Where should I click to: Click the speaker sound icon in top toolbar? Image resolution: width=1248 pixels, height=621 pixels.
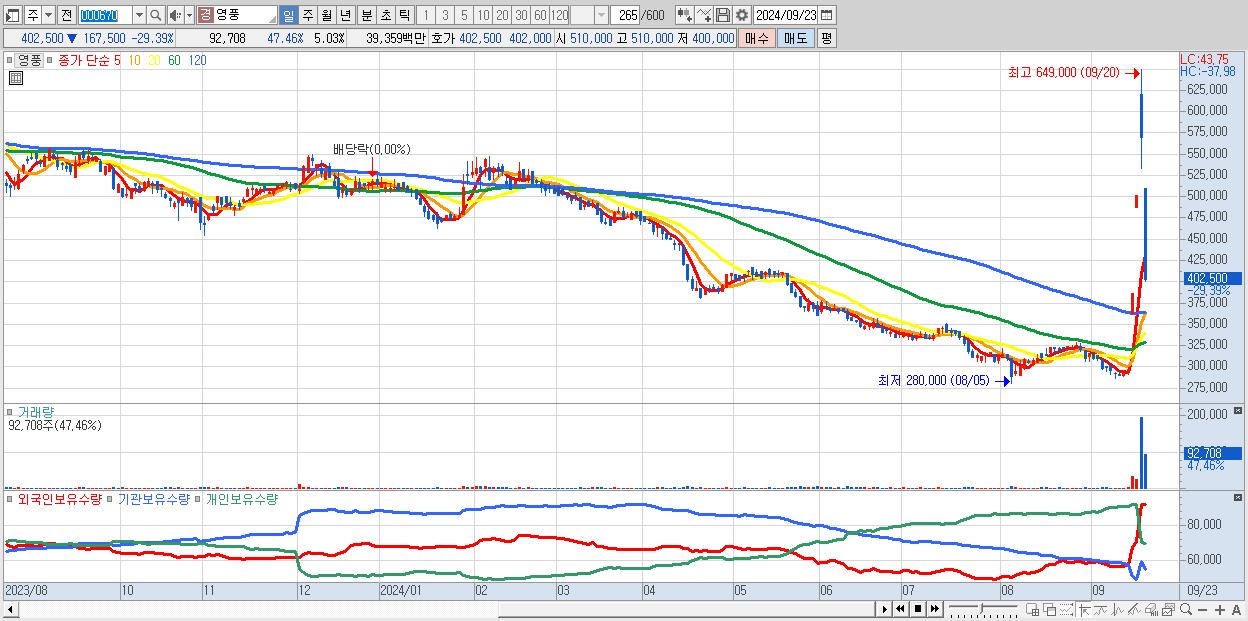pos(174,15)
